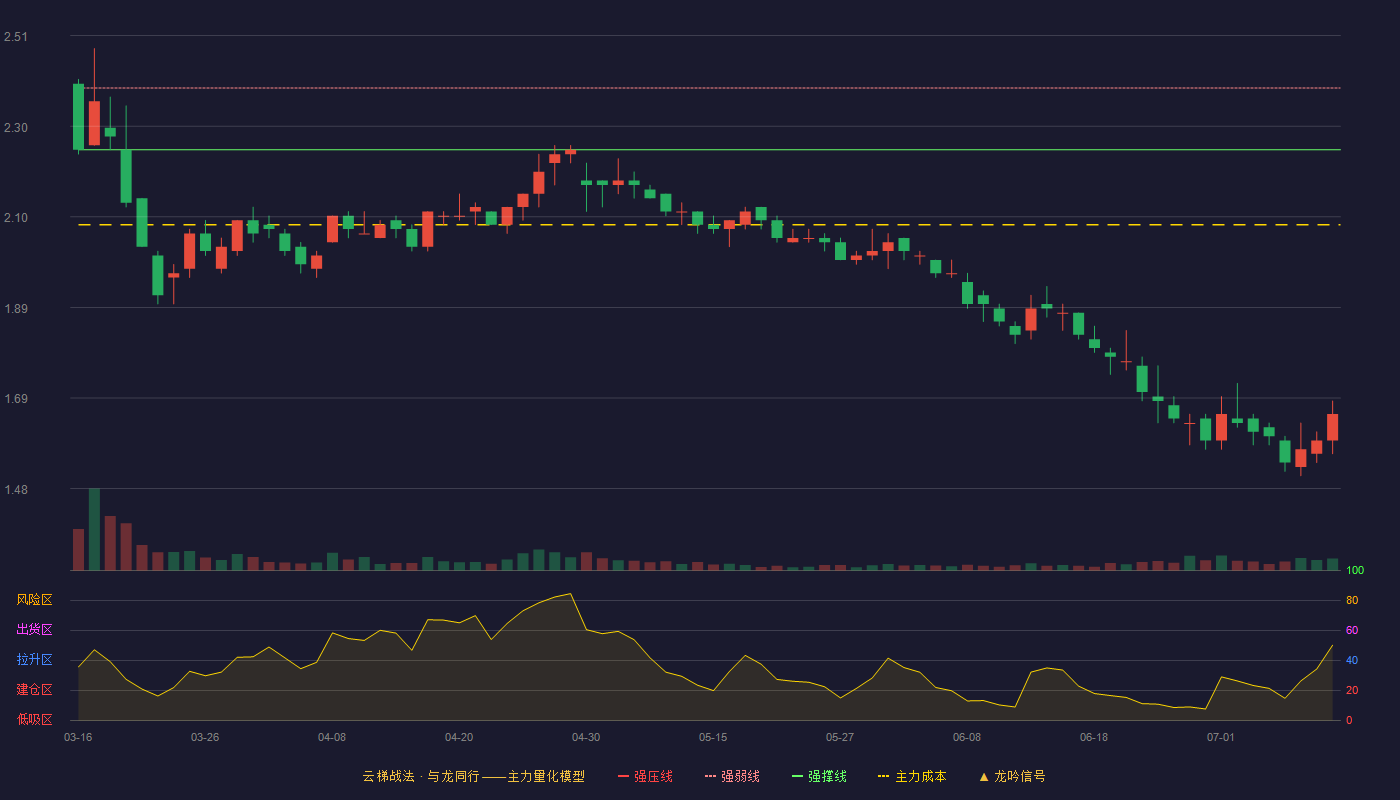Toggle the 强撑线 legend entry

click(819, 776)
